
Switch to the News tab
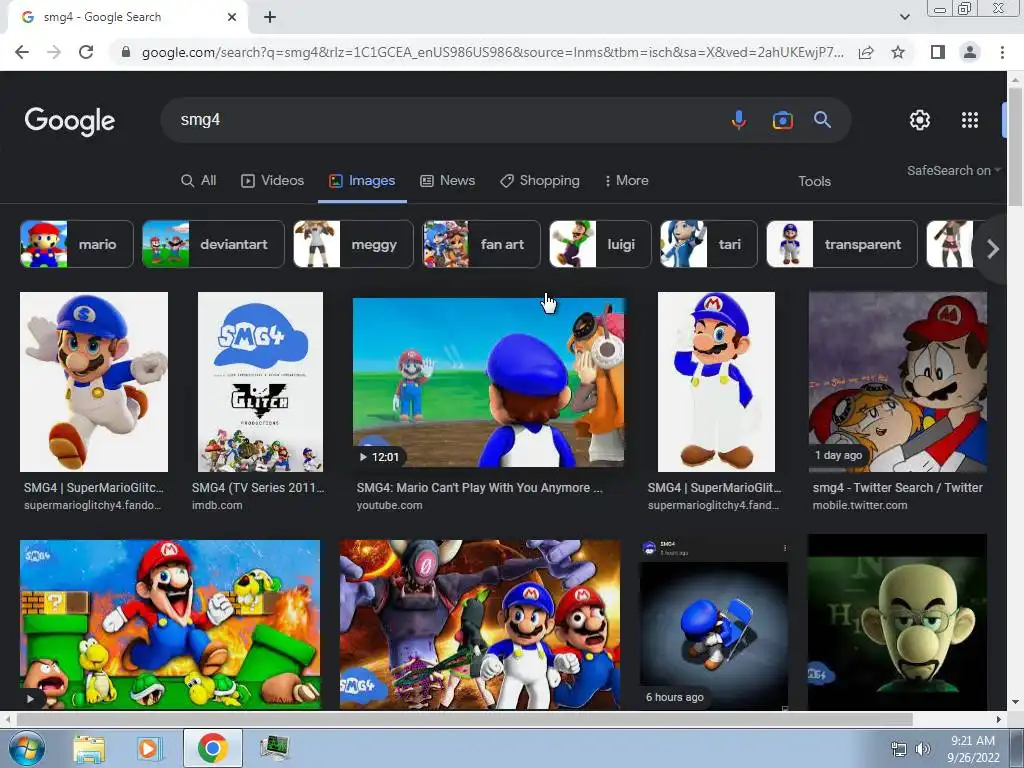[447, 181]
